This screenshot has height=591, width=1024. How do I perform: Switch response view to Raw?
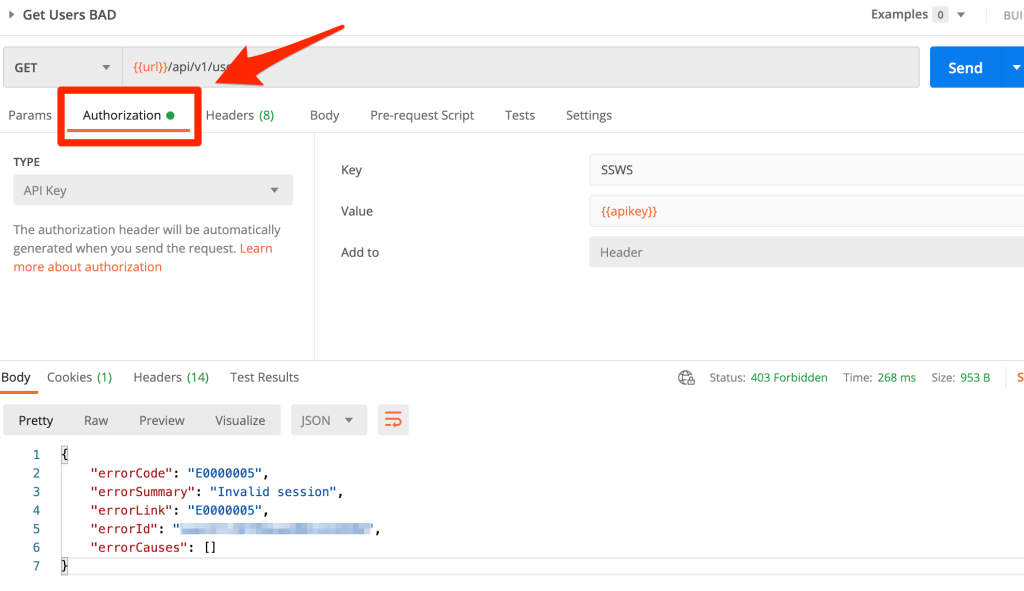[96, 420]
